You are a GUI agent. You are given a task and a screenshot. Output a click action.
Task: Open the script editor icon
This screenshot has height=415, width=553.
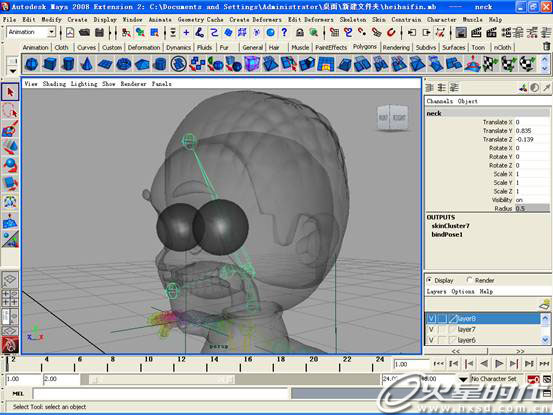pyautogui.click(x=547, y=393)
